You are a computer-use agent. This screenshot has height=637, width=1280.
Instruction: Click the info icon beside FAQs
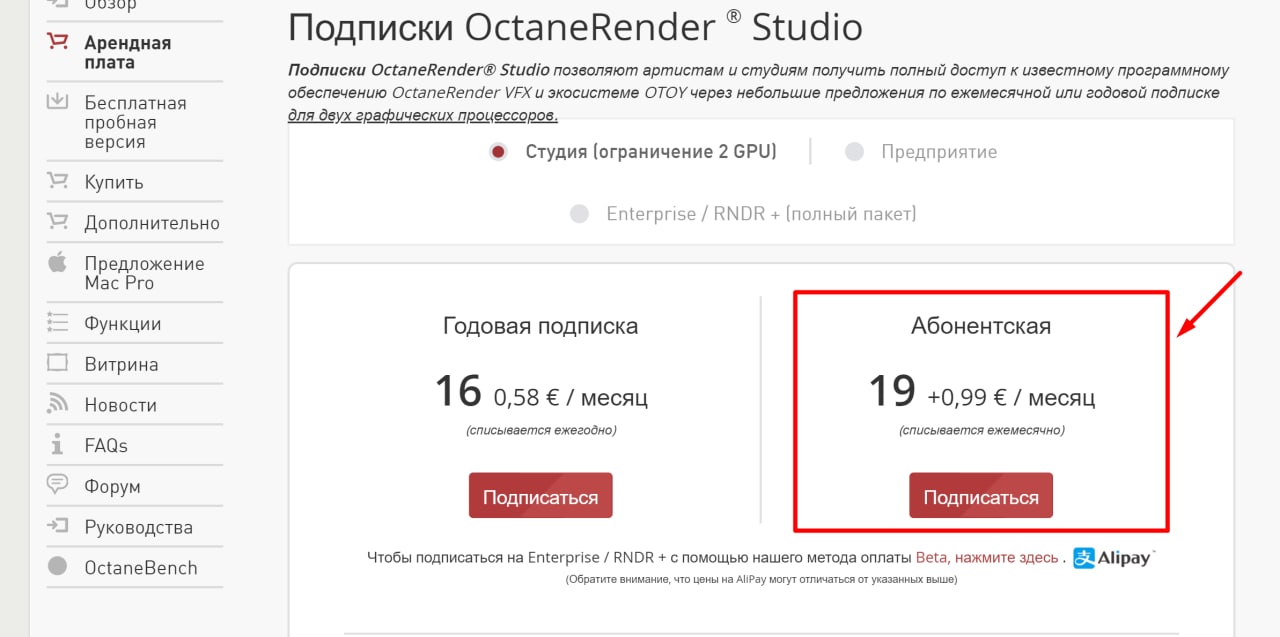(x=57, y=444)
